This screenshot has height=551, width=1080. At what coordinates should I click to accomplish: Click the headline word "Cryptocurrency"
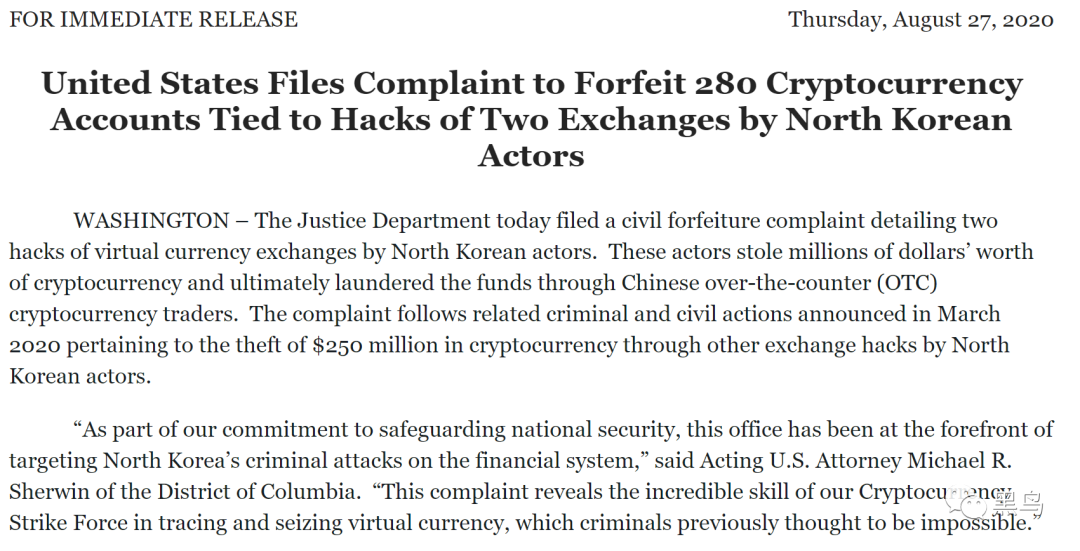coord(894,84)
